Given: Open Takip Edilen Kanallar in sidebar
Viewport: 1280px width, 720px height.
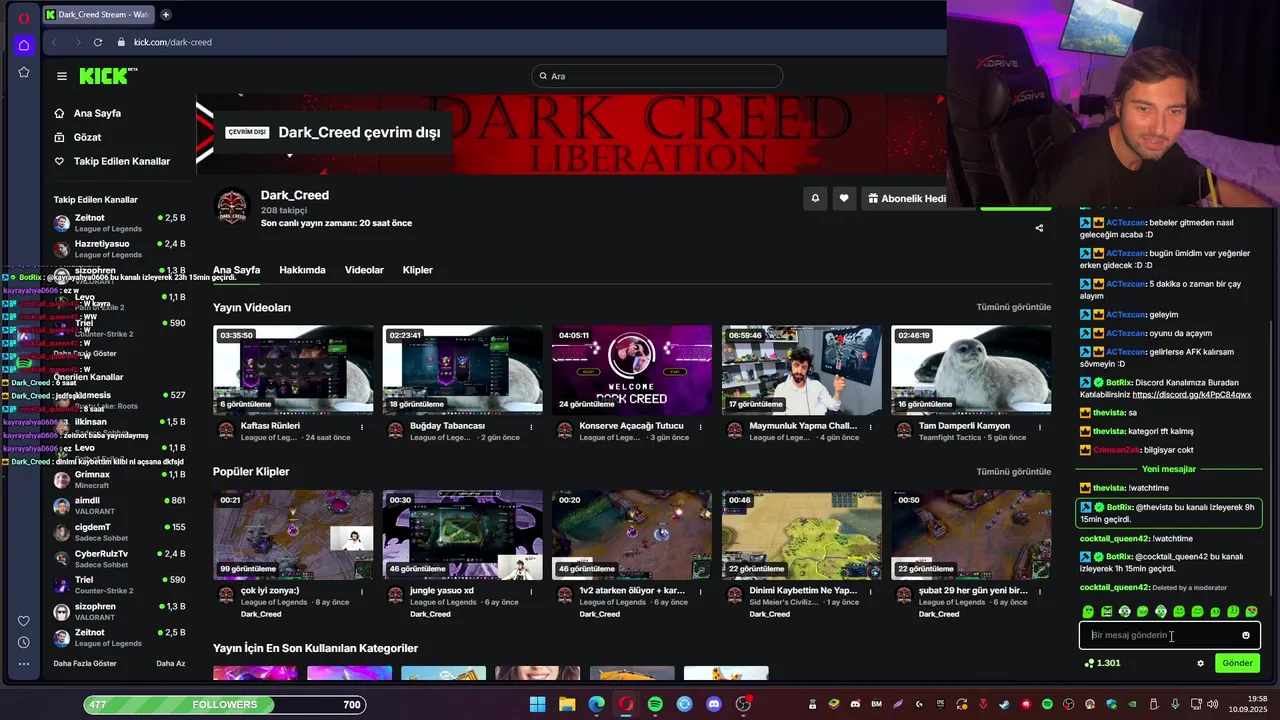Looking at the screenshot, I should tap(112, 161).
